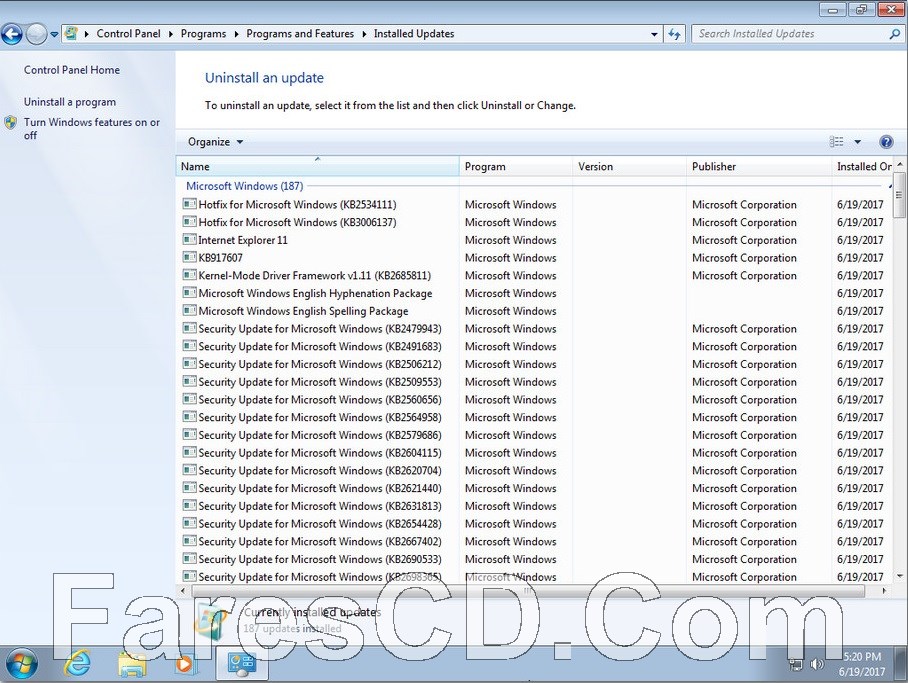
Task: Click the update icon beside KB2654428
Action: point(189,523)
